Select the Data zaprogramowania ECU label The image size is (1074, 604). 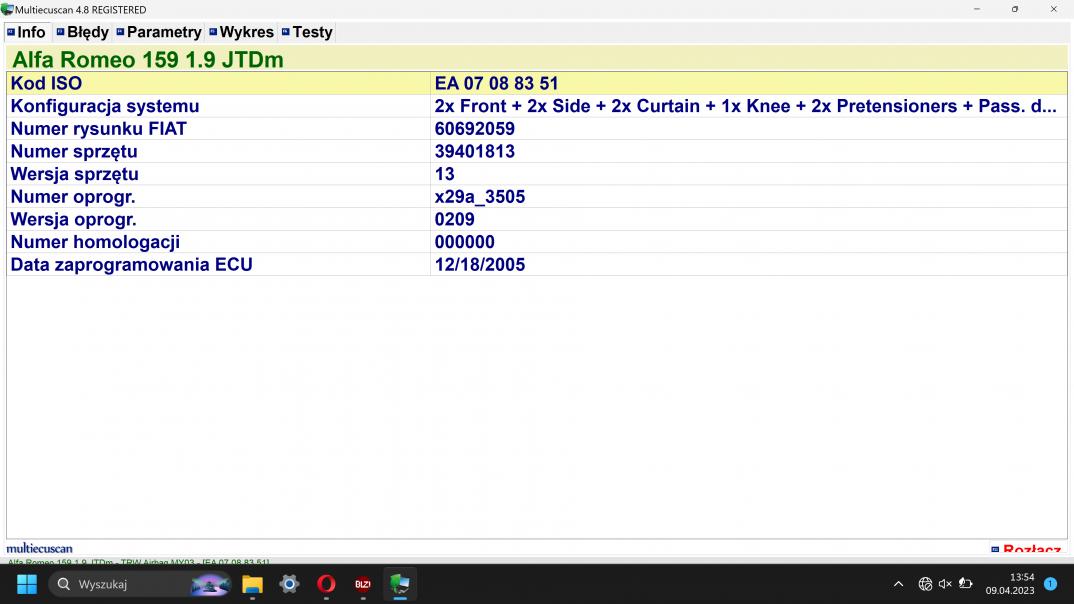pyautogui.click(x=132, y=264)
